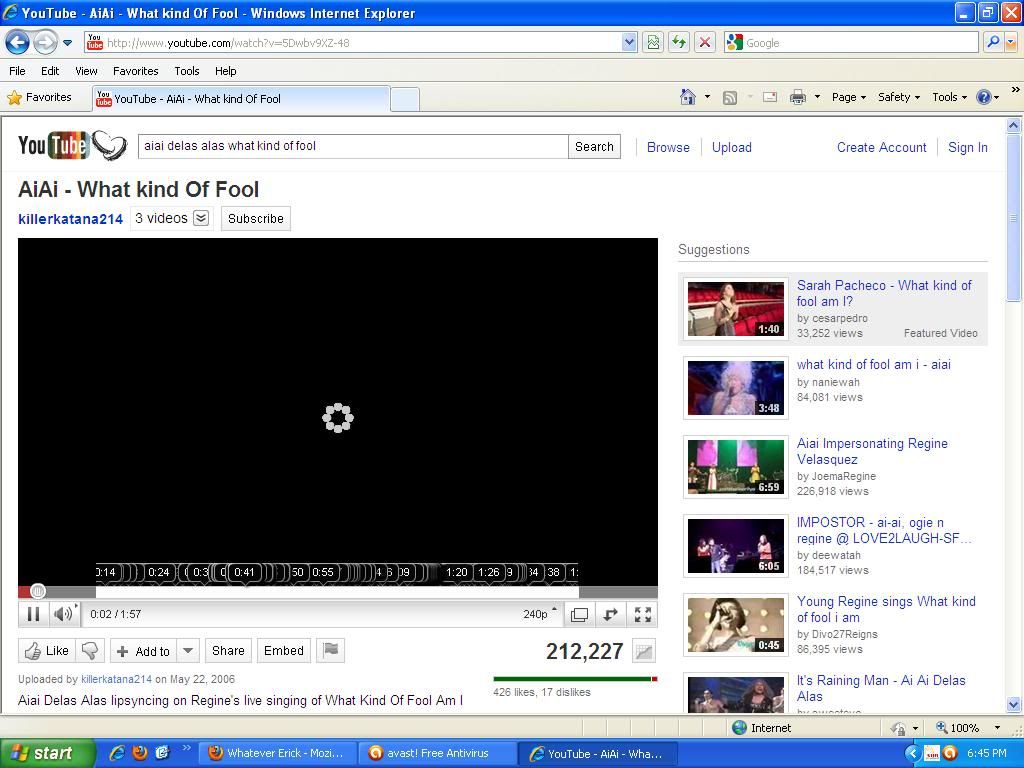This screenshot has height=768, width=1024.
Task: Open the Share options
Action: click(x=228, y=650)
